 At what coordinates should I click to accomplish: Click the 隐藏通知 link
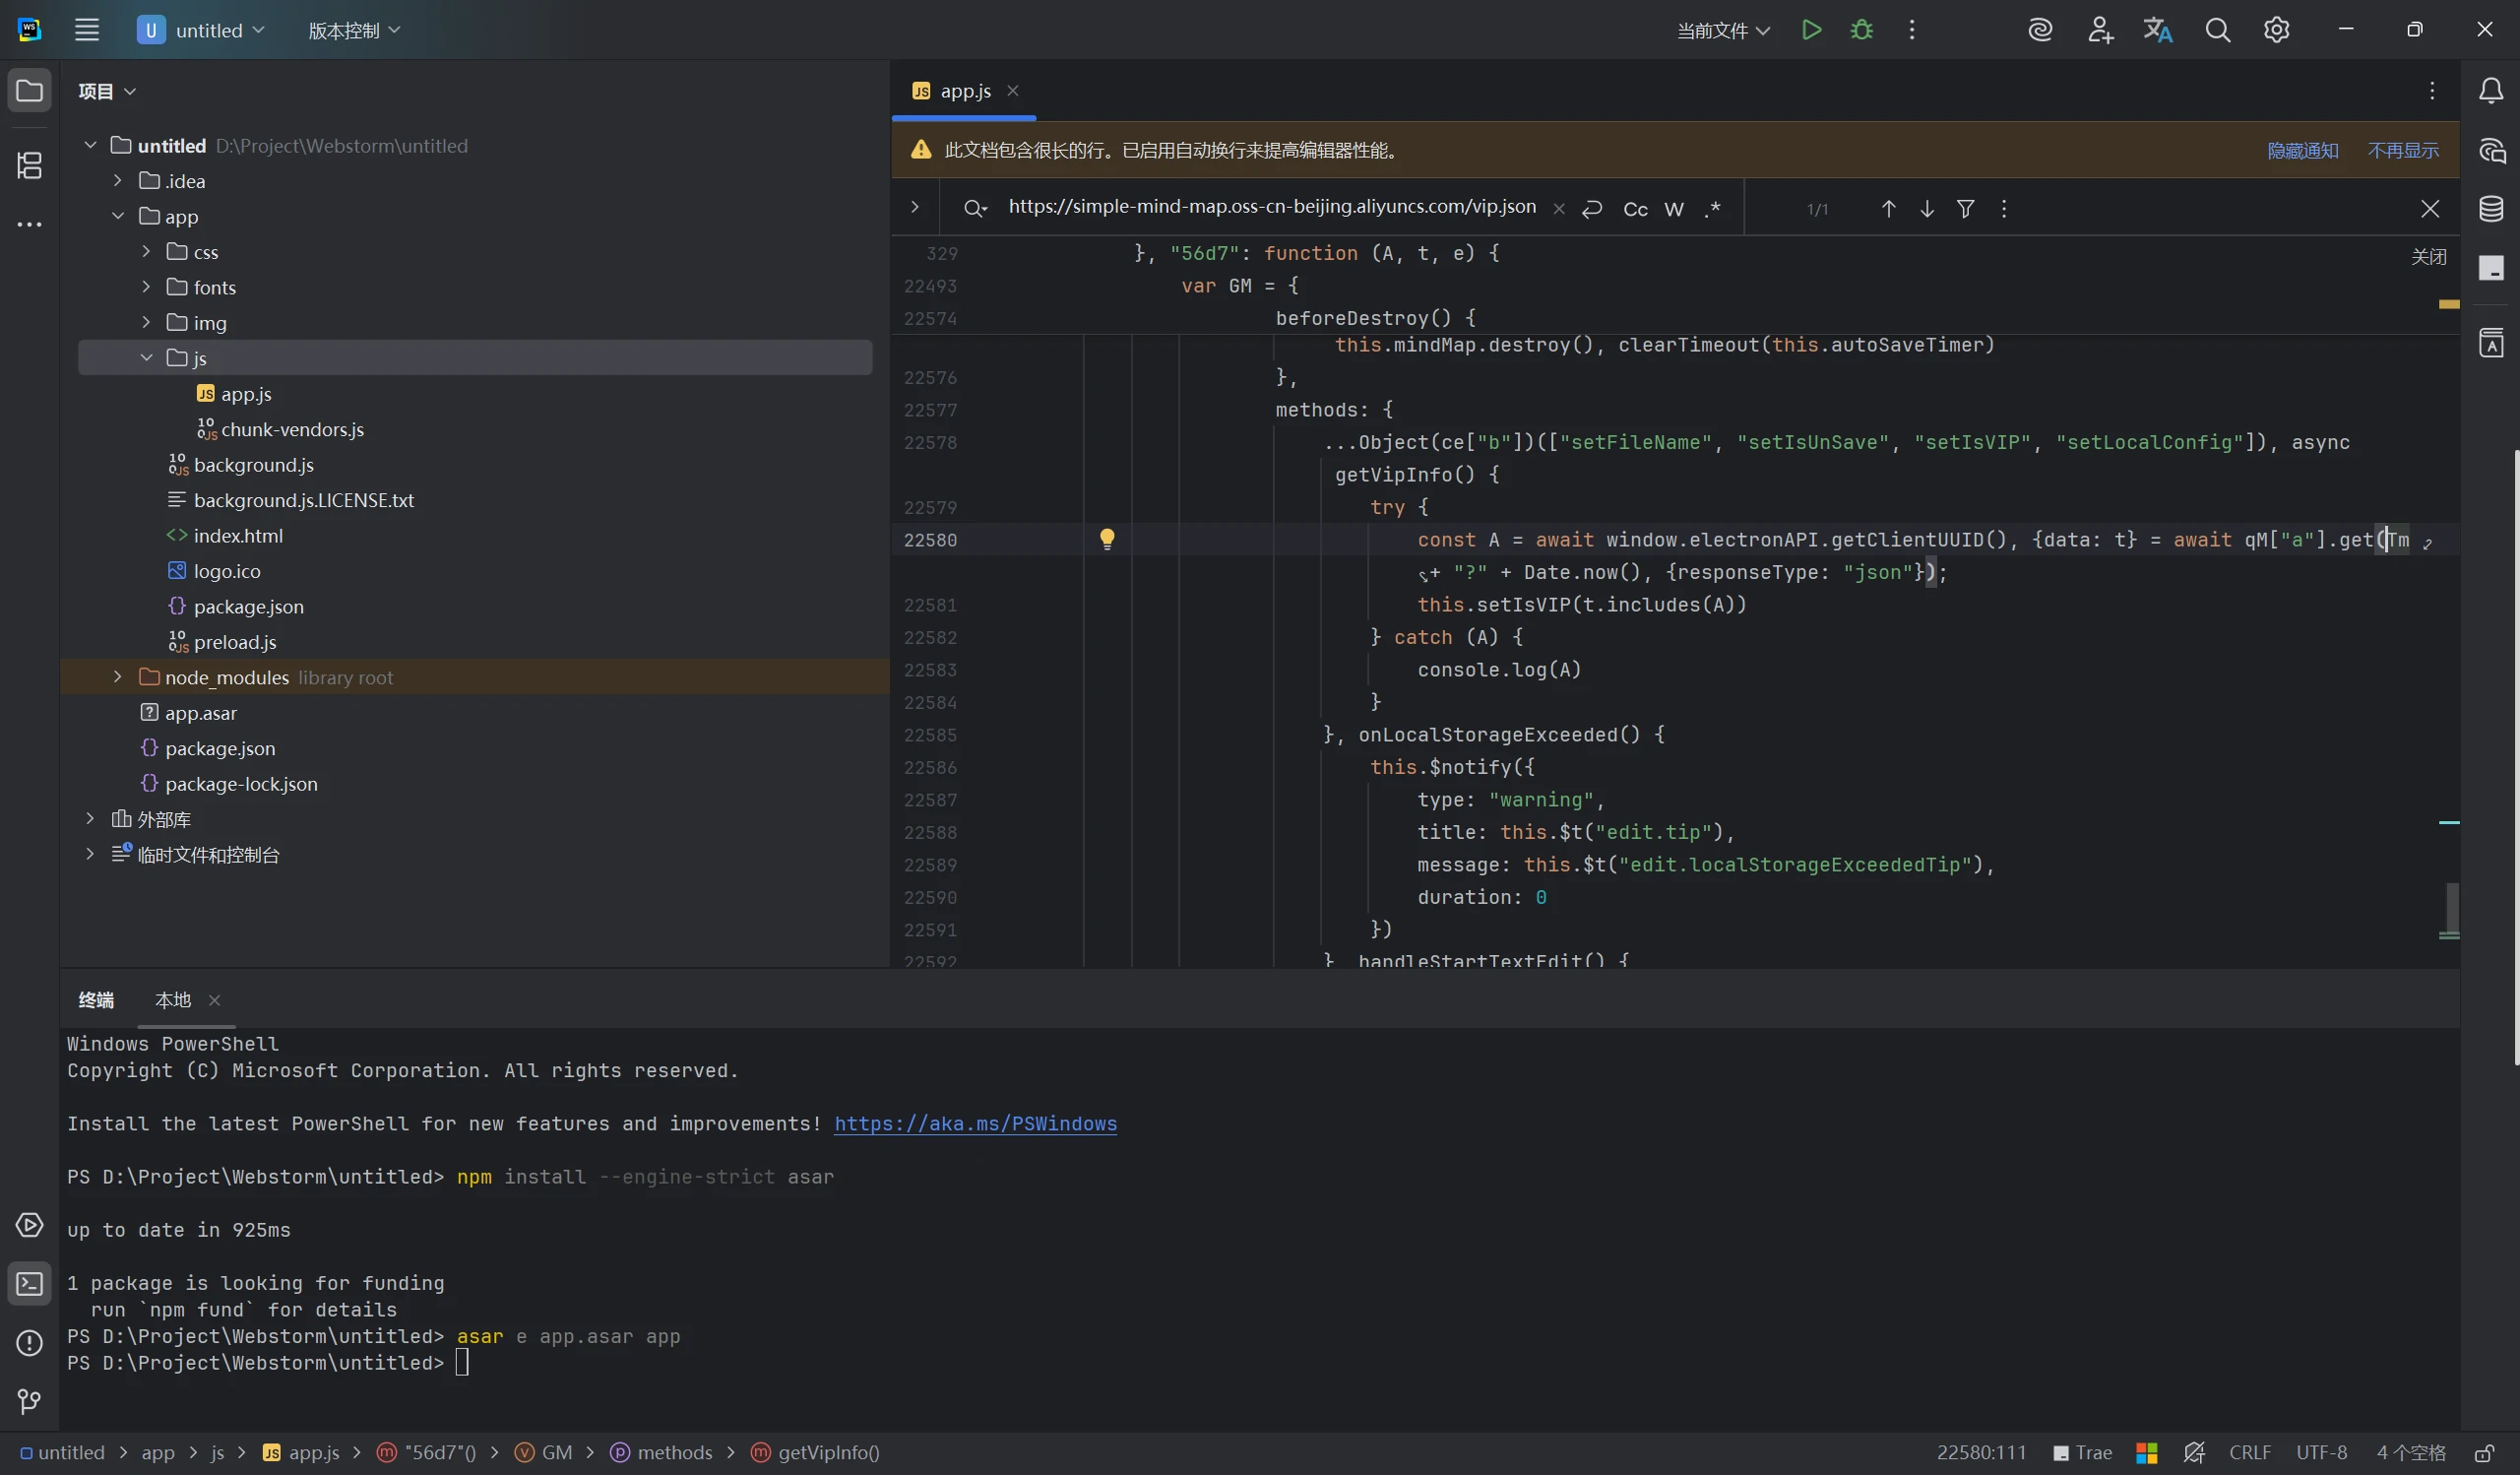(x=2302, y=150)
